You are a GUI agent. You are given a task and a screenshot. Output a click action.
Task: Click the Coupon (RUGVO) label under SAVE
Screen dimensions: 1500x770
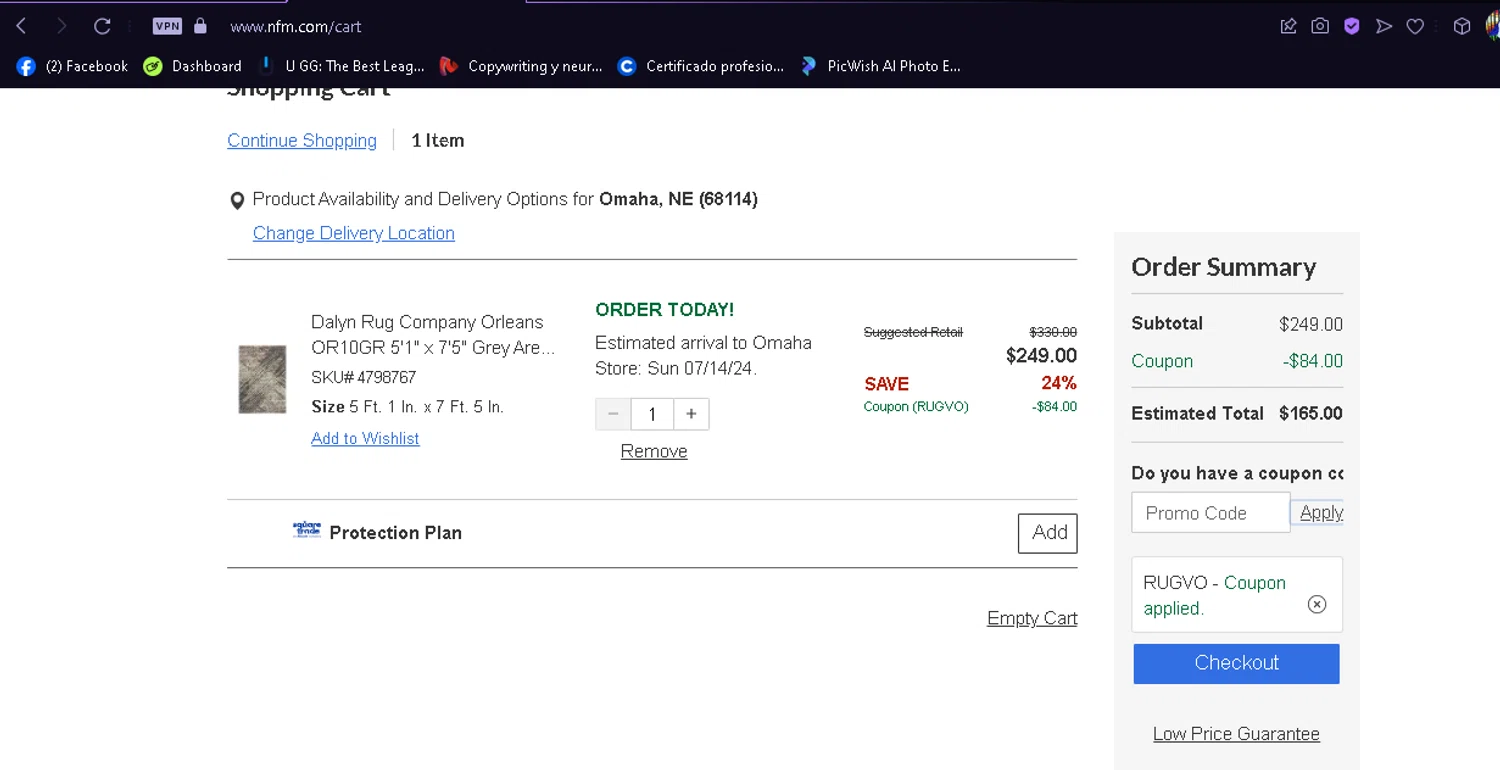pyautogui.click(x=916, y=407)
